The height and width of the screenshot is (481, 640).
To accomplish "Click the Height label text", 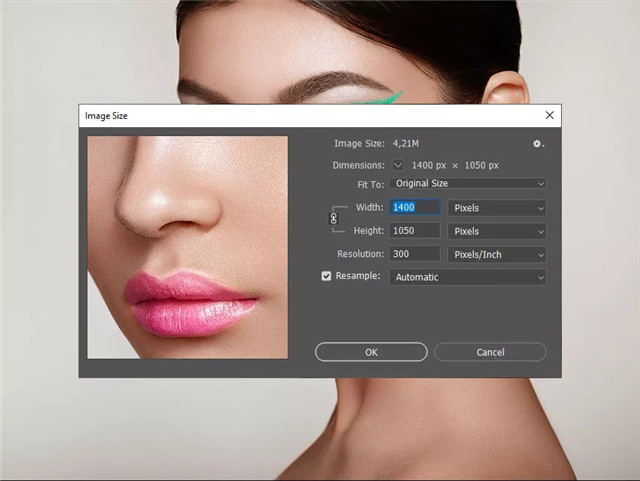I will coord(368,230).
